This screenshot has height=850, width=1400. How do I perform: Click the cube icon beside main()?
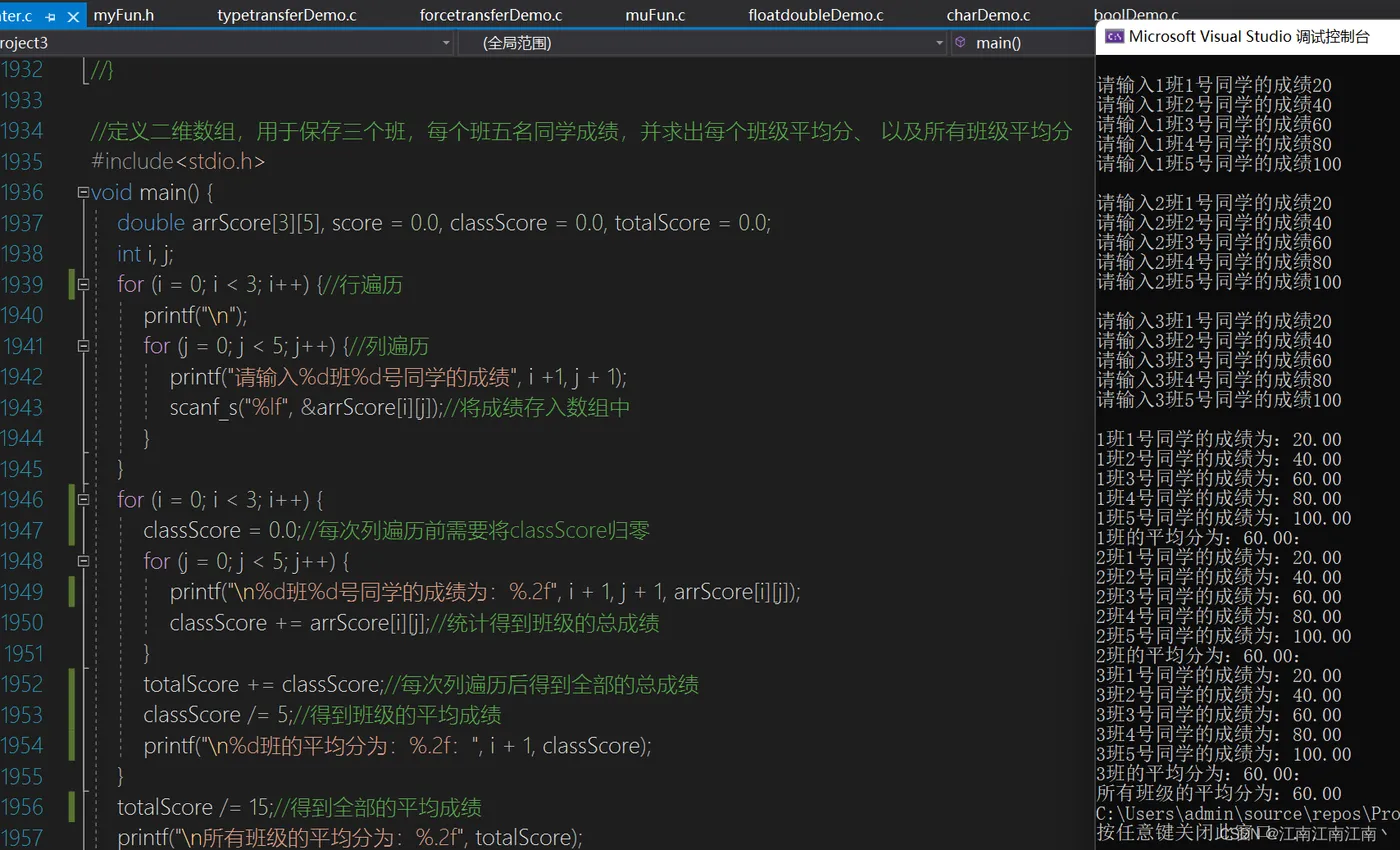point(960,43)
